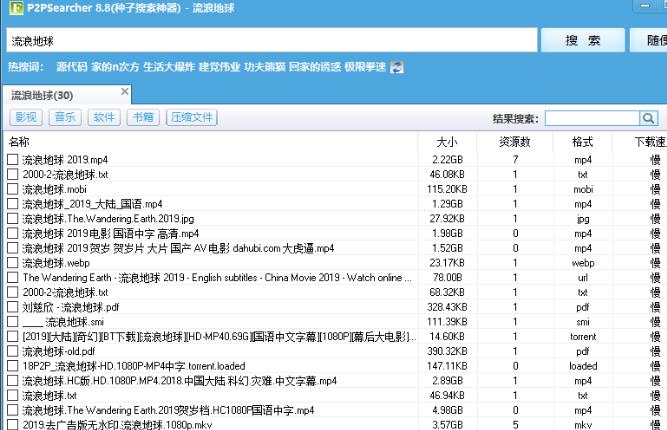Viewport: 667px width, 430px height.
Task: Click format cell mkv
Action: [583, 424]
